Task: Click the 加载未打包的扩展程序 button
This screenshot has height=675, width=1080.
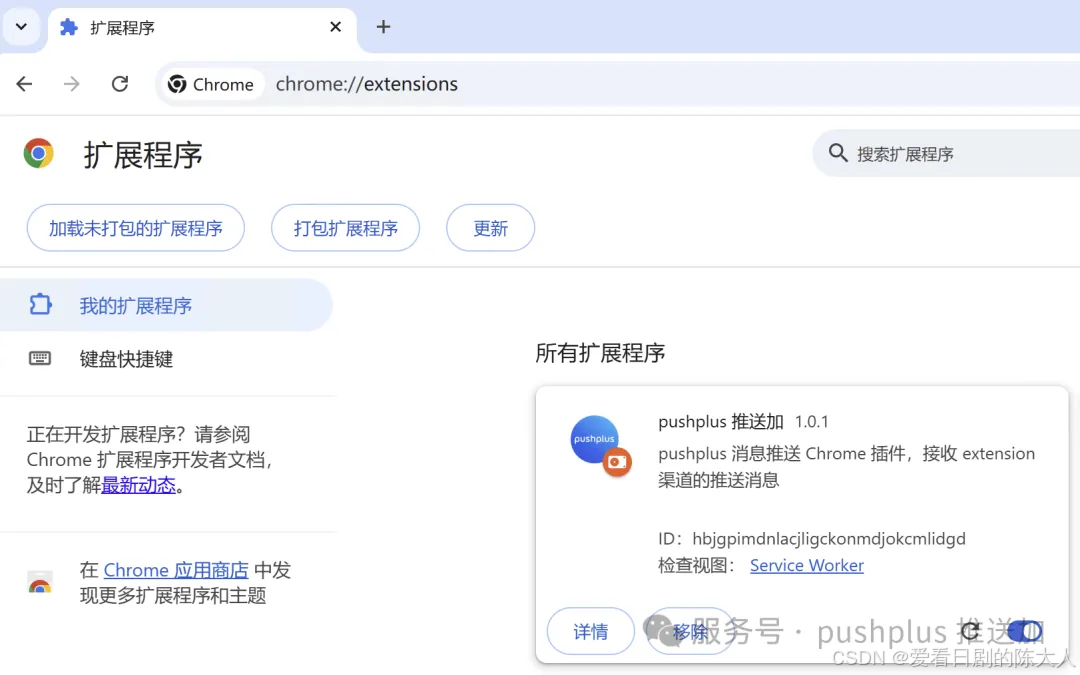Action: coord(135,227)
